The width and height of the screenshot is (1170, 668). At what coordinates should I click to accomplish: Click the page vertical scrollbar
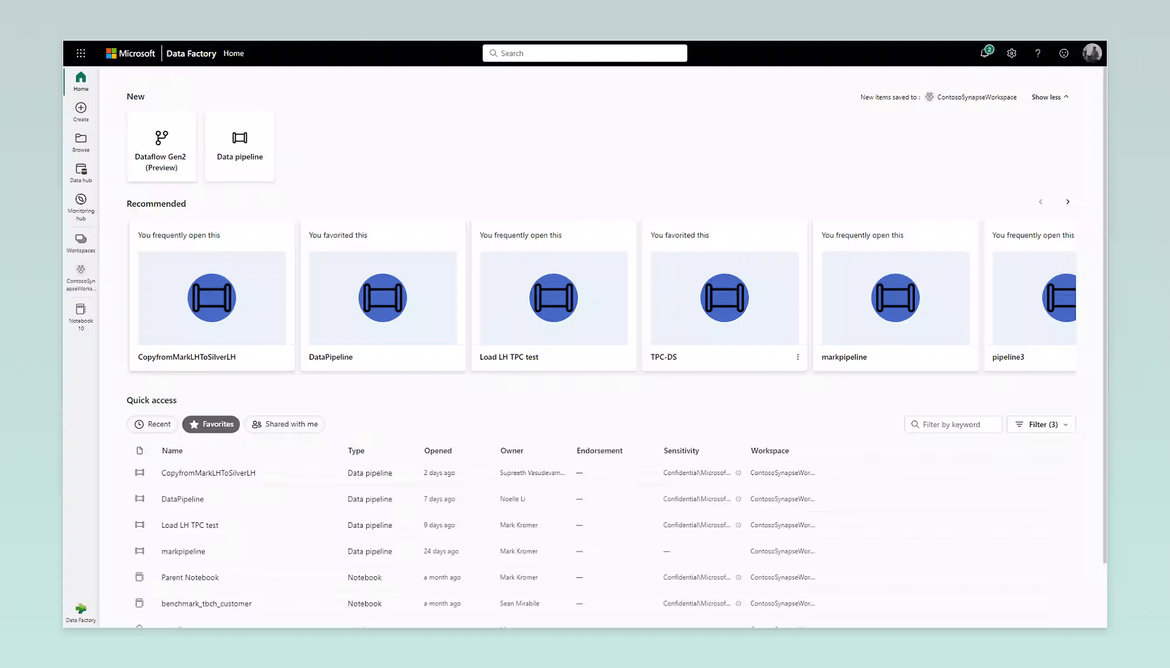pos(1104,317)
